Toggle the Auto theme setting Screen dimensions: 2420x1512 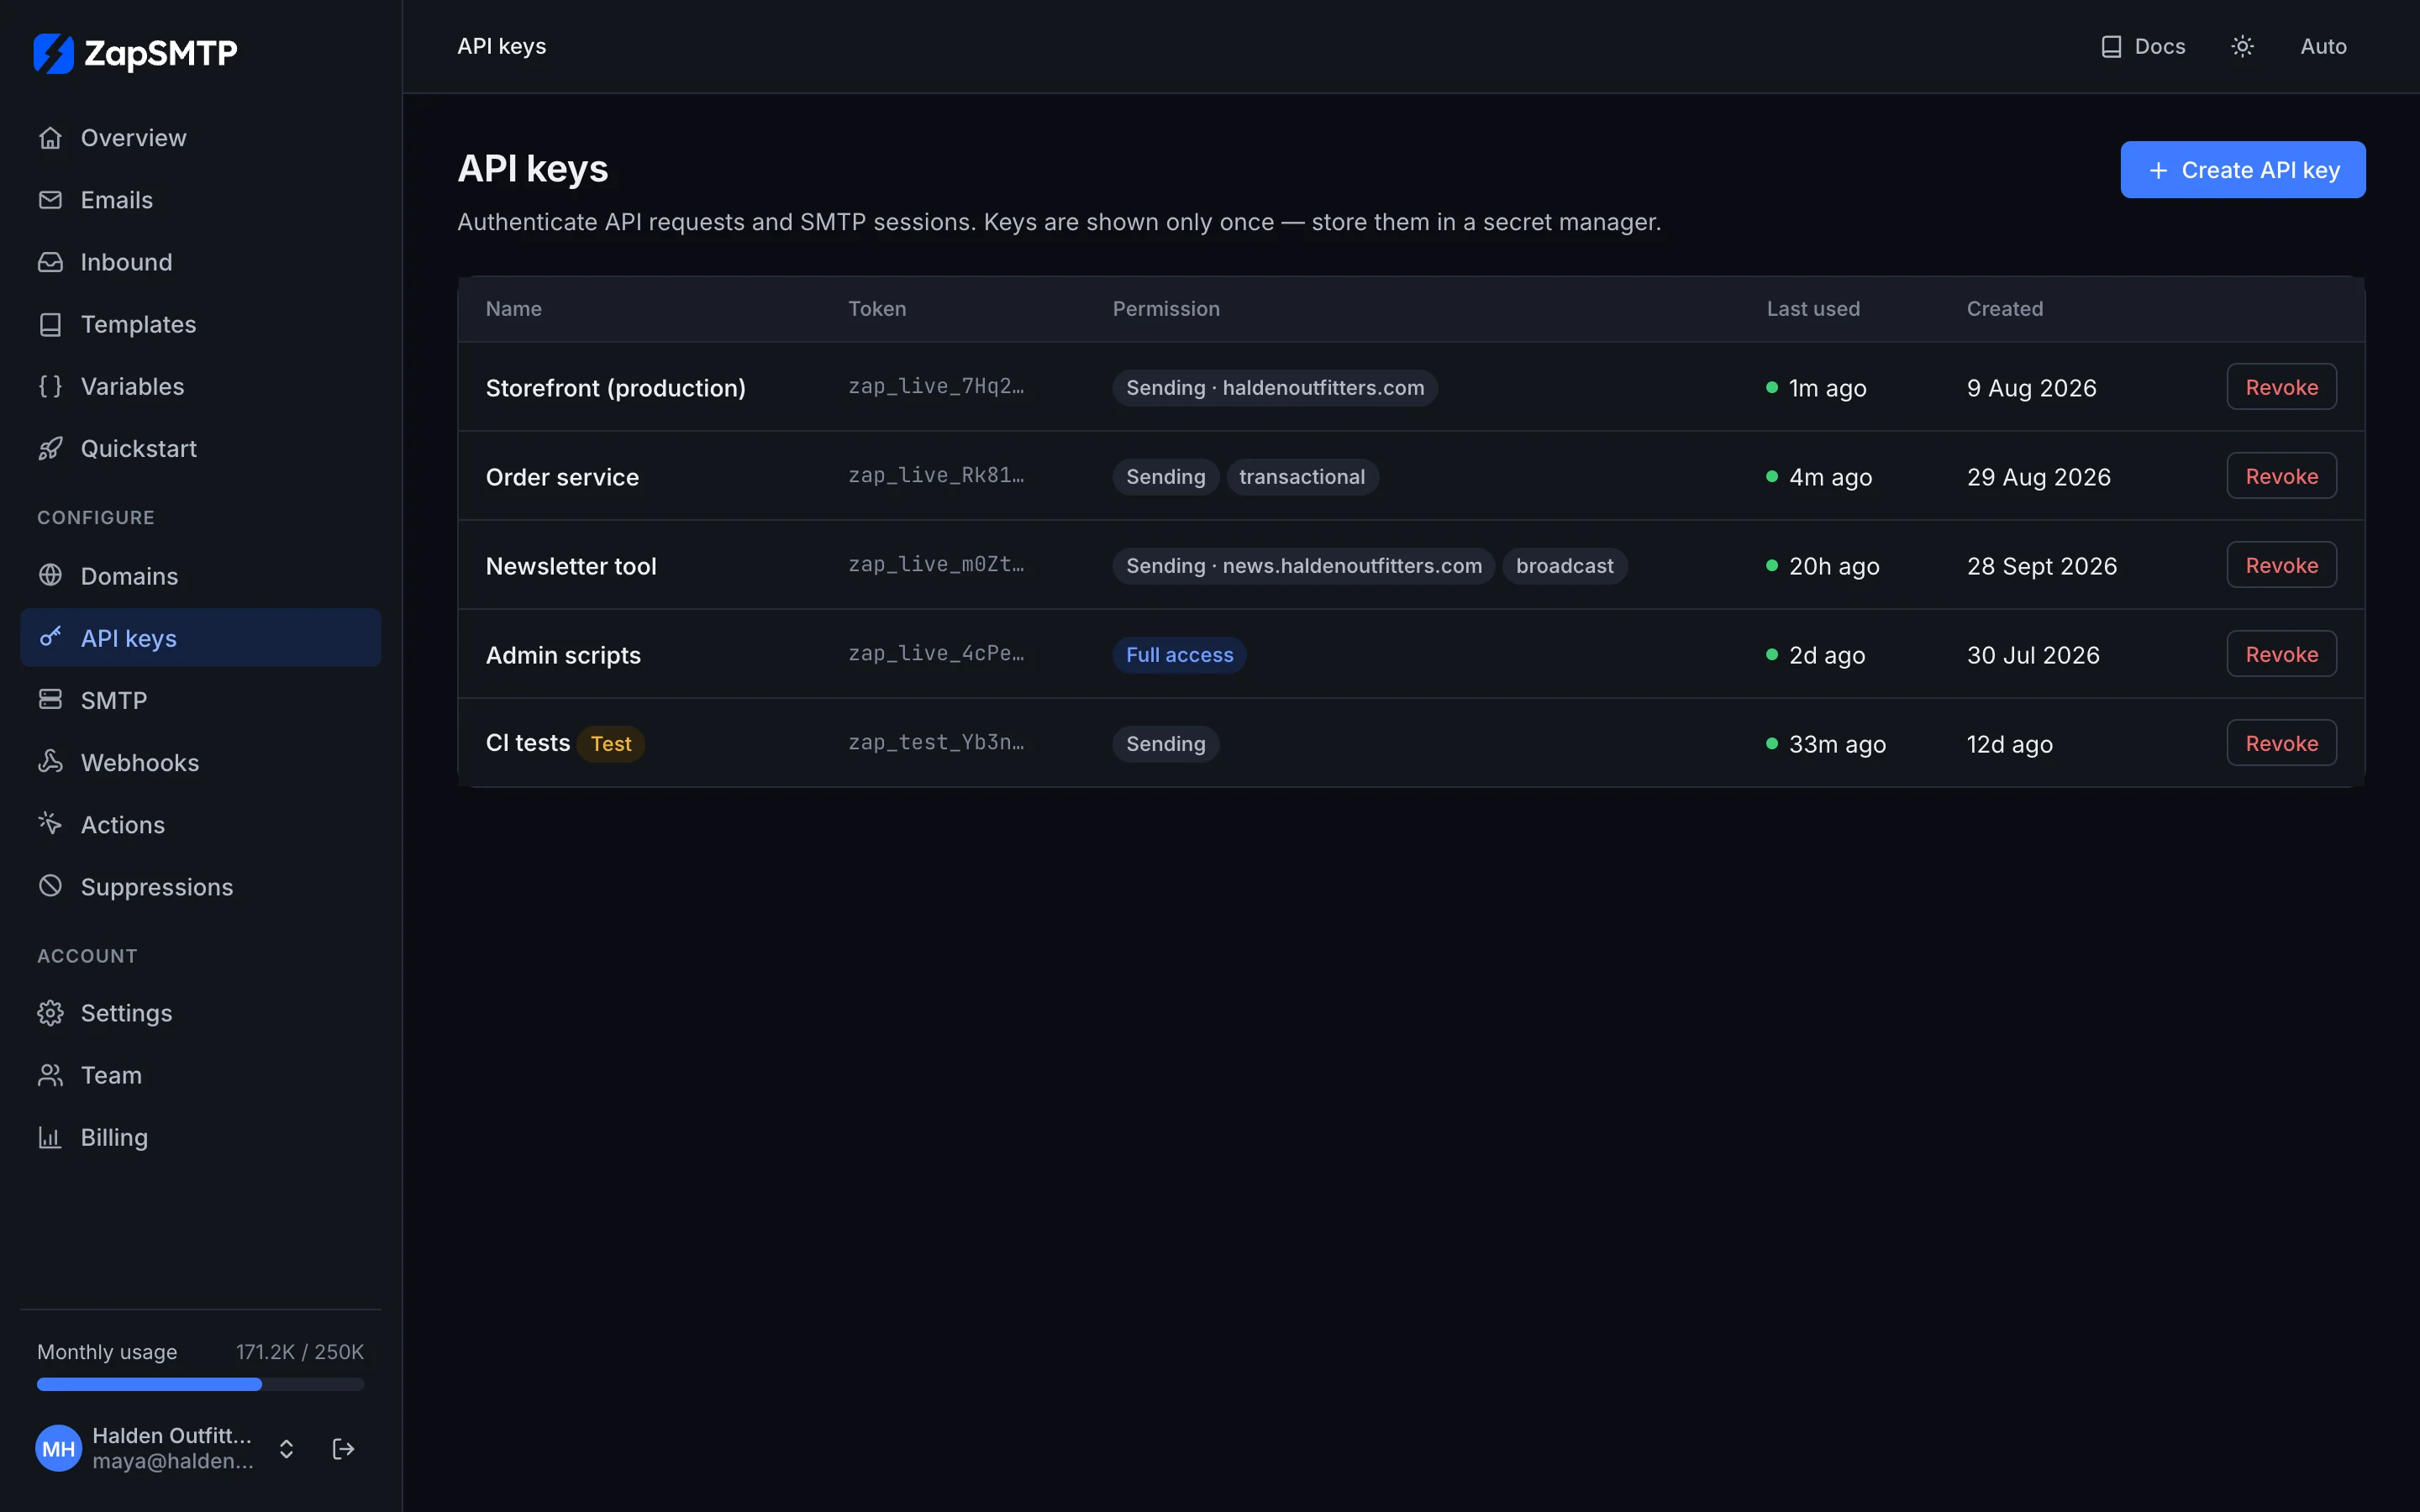click(2323, 46)
